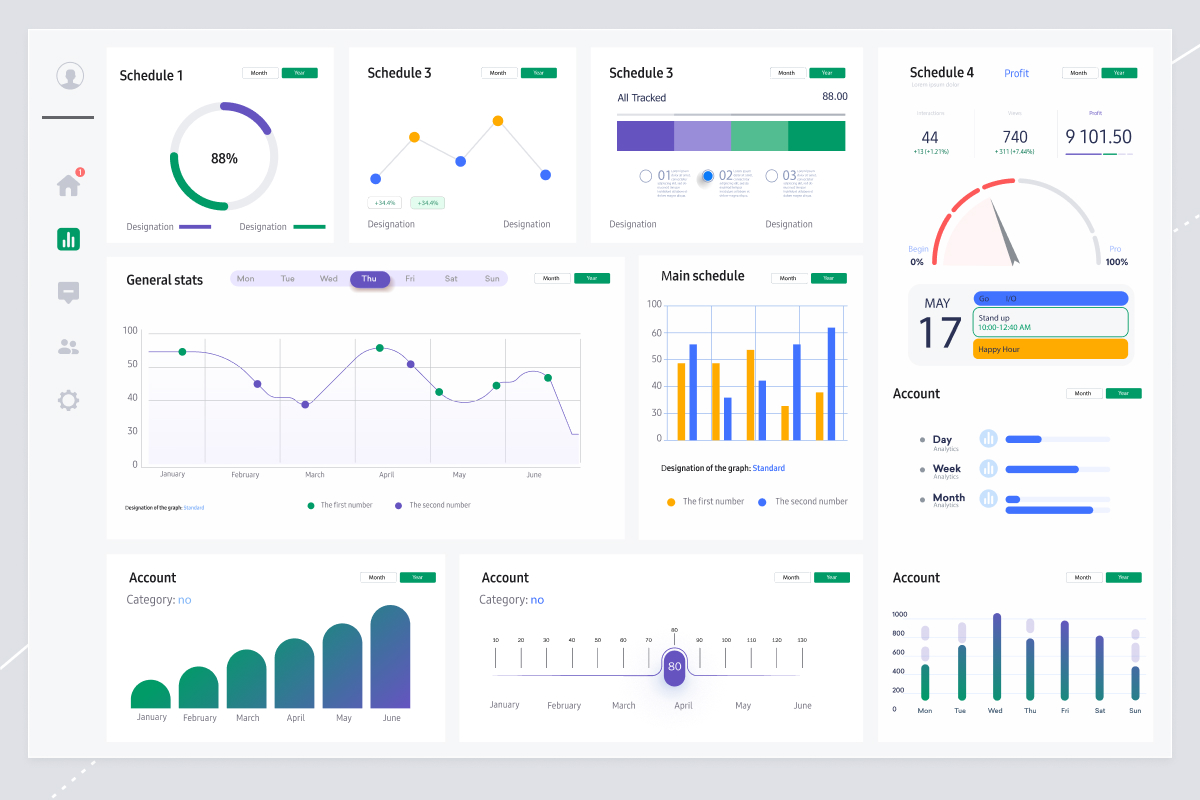This screenshot has height=800, width=1200.
Task: Switch Main schedule to Month view
Action: 788,278
